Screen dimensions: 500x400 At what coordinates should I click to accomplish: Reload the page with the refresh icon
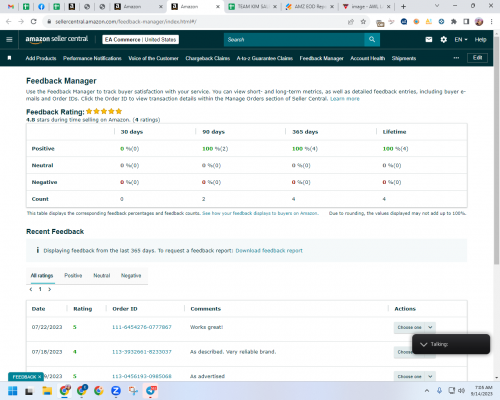[33, 21]
